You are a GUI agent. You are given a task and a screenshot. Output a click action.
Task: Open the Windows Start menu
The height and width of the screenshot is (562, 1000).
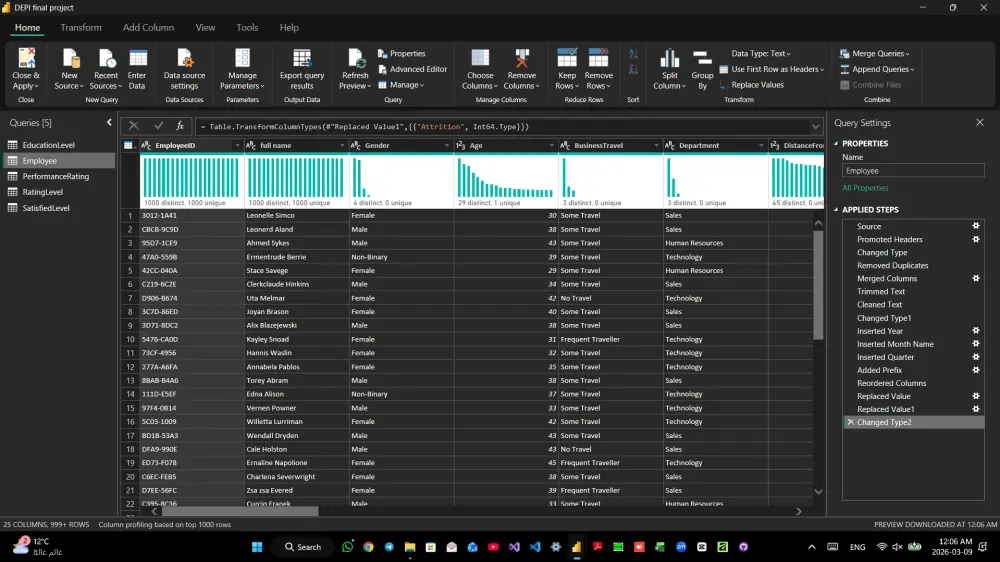point(257,547)
